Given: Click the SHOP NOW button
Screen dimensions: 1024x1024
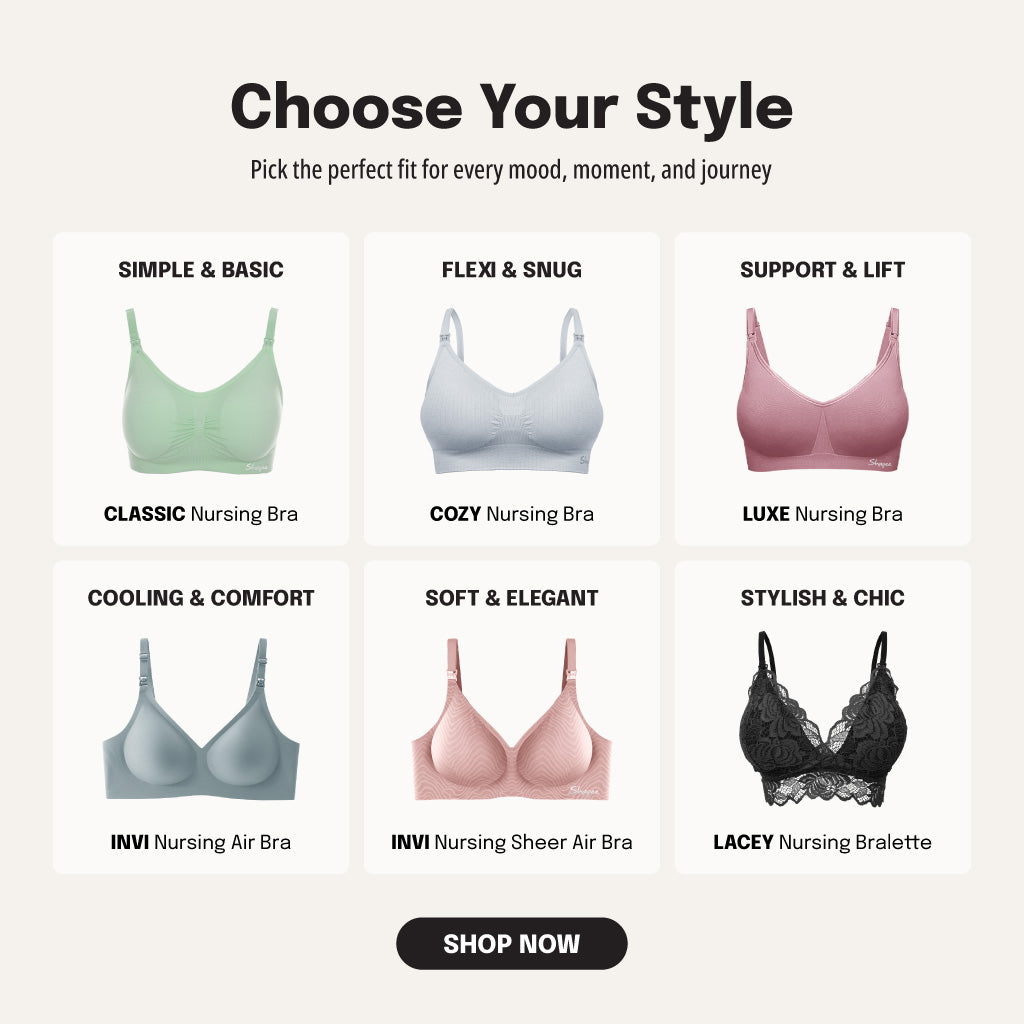Looking at the screenshot, I should pyautogui.click(x=511, y=943).
